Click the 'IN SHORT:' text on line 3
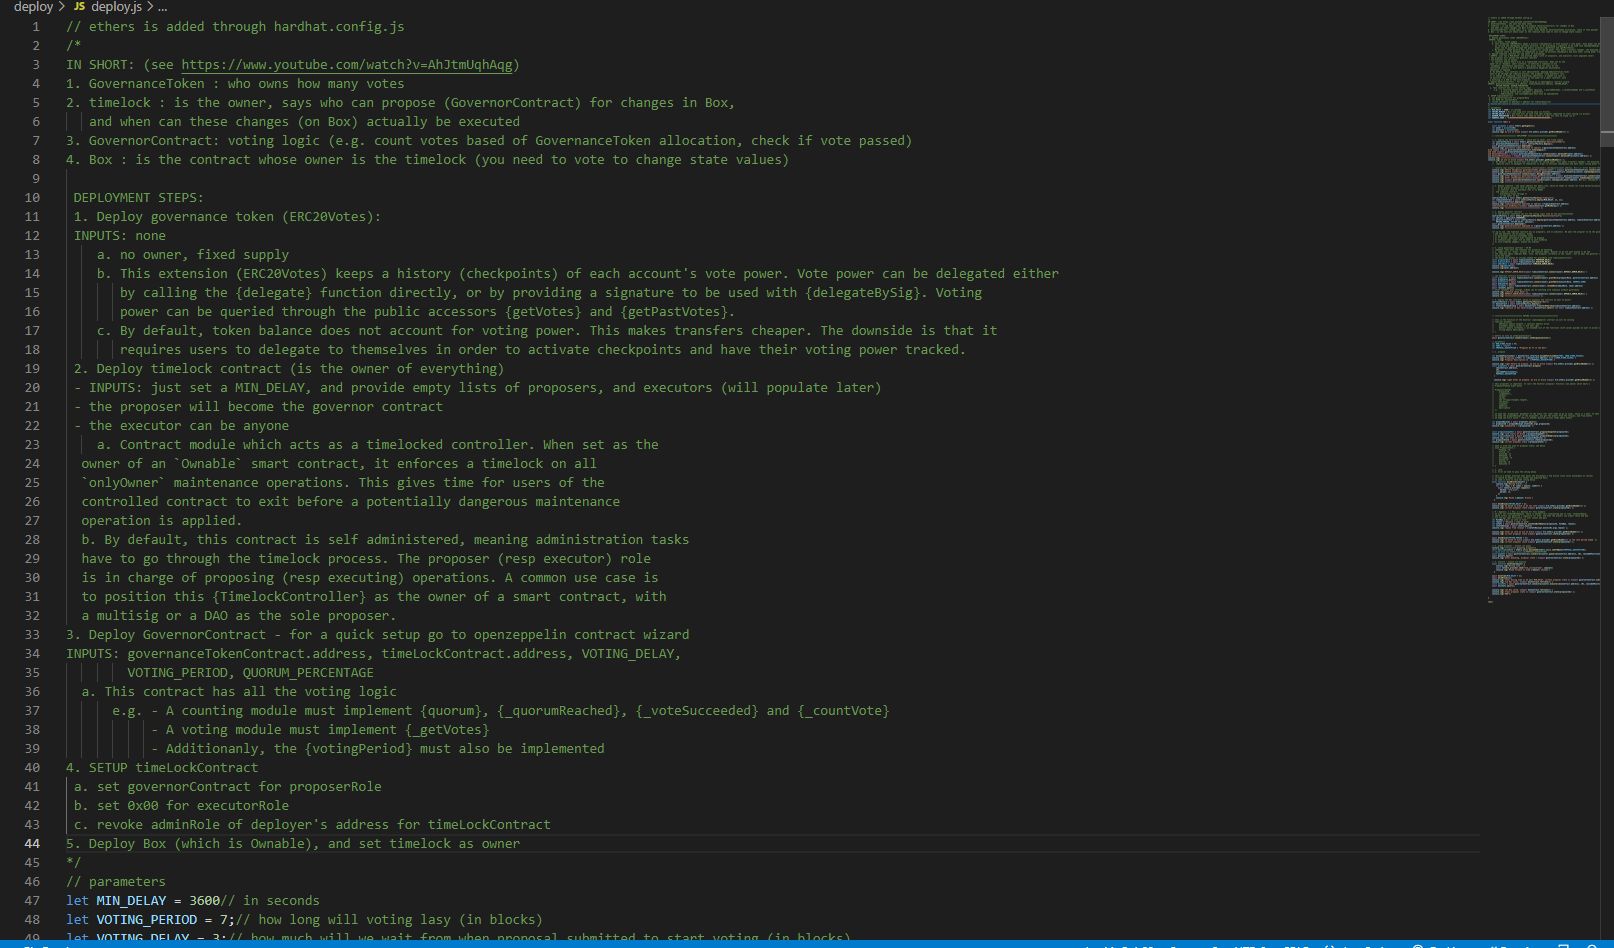This screenshot has height=948, width=1614. [100, 64]
